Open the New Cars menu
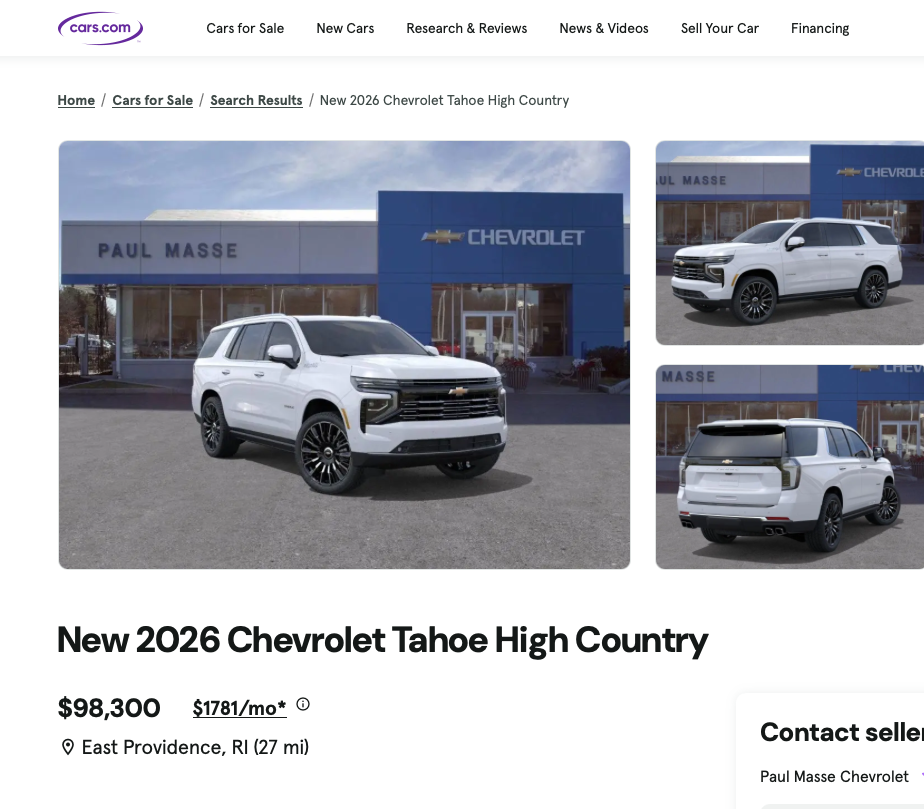Image resolution: width=924 pixels, height=809 pixels. pos(345,28)
